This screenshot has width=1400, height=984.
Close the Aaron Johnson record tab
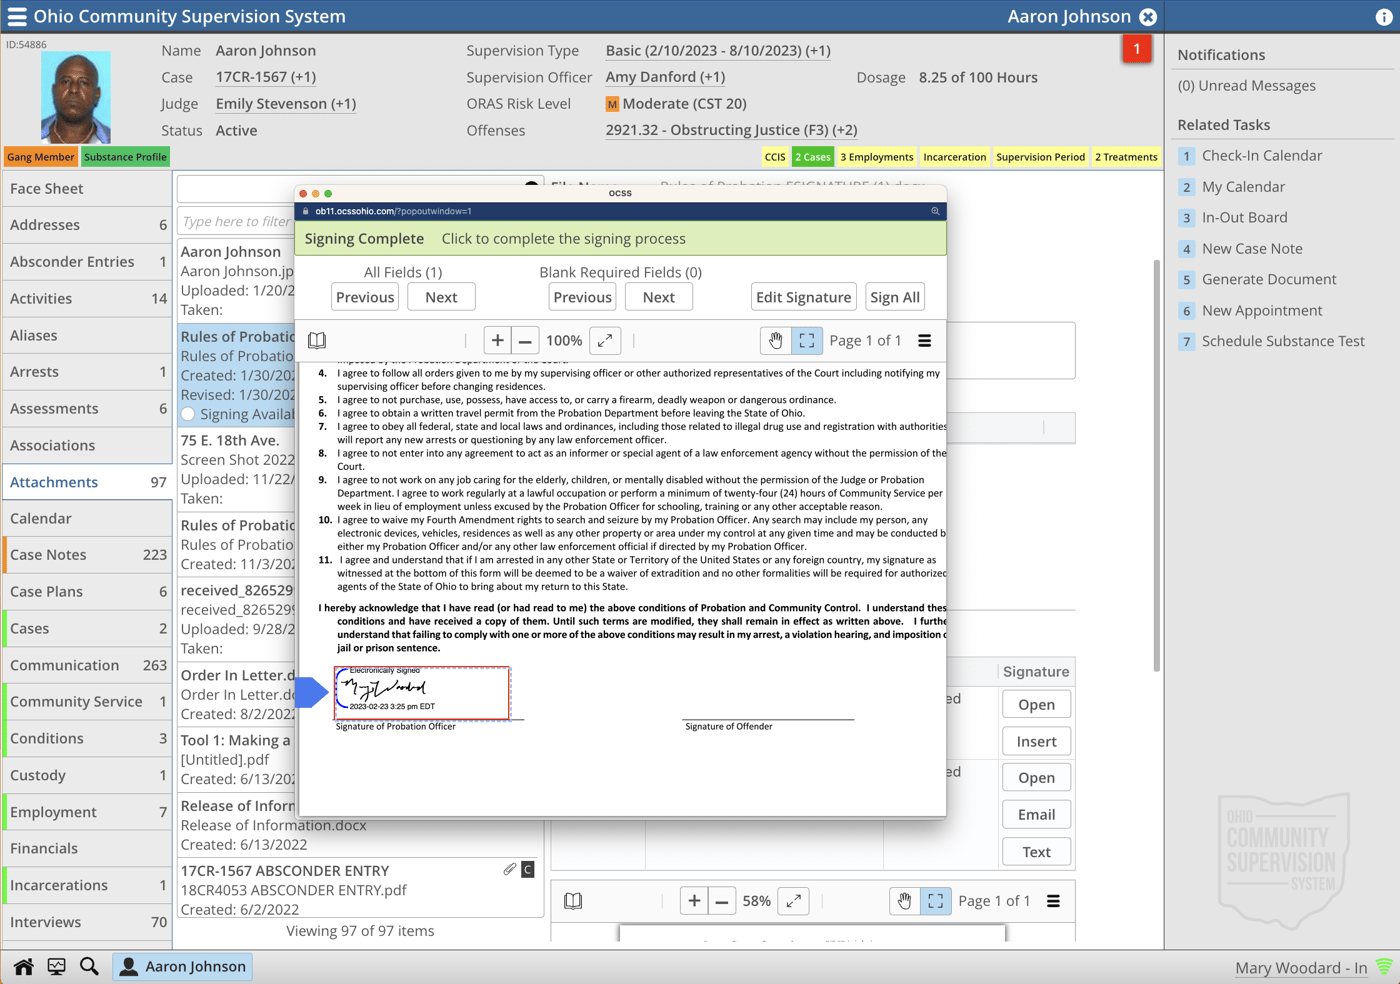[x=1148, y=17]
